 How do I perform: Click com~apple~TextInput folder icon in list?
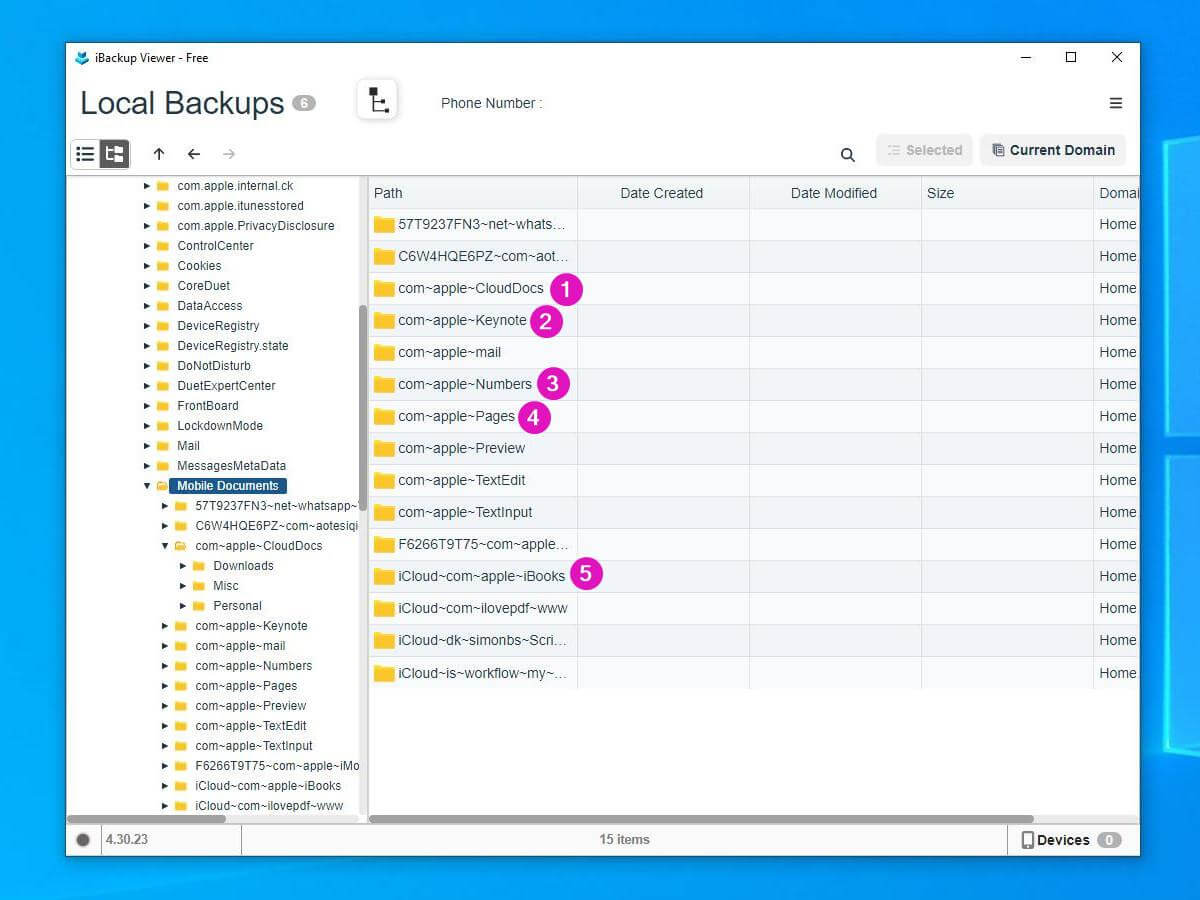tap(384, 512)
